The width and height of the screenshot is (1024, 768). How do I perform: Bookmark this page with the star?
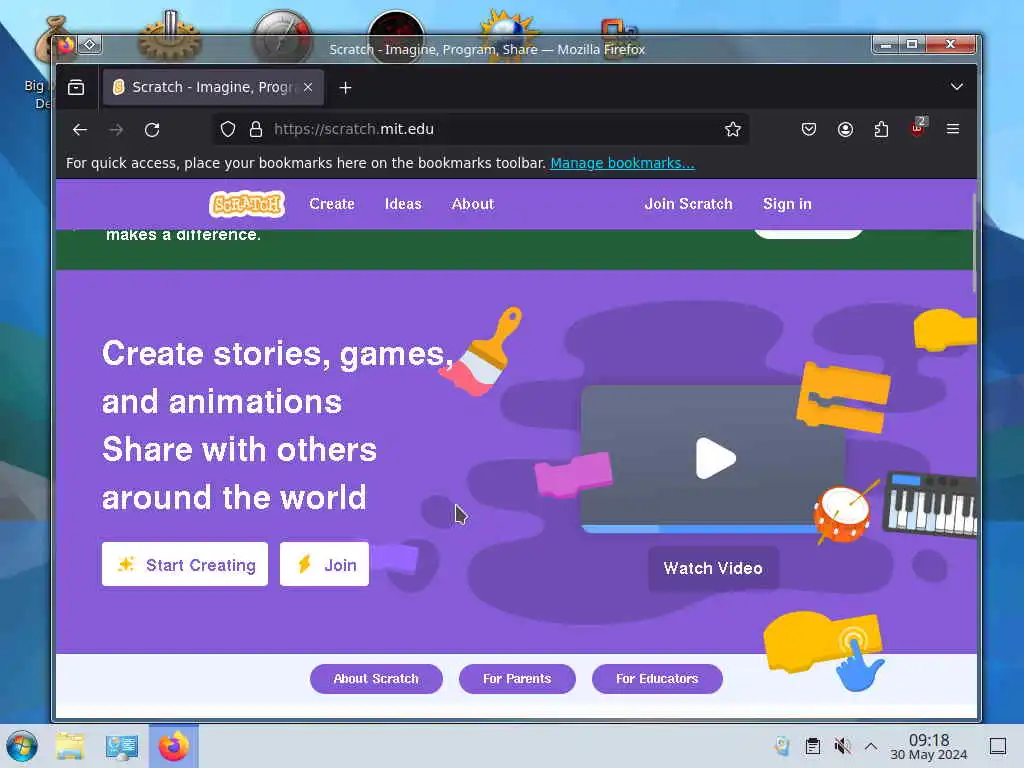[733, 129]
